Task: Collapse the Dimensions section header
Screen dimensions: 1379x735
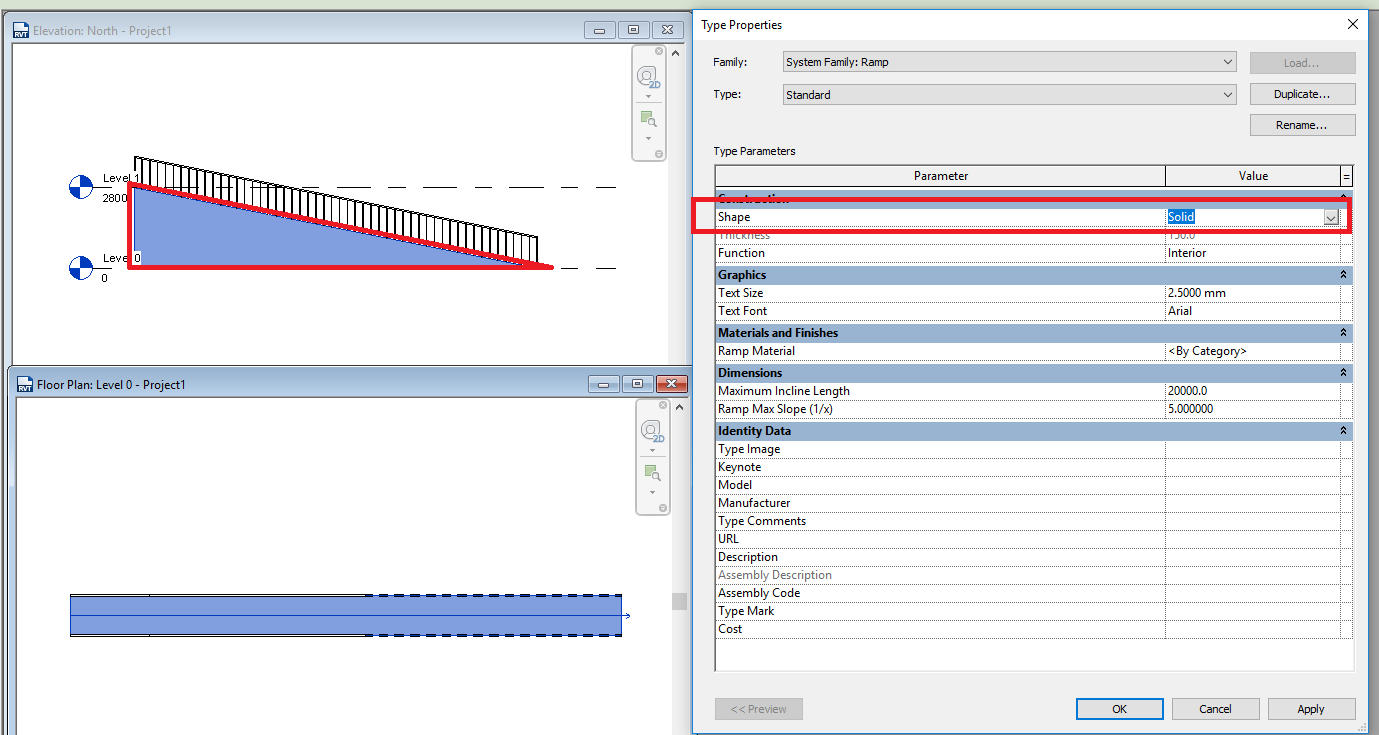Action: tap(1344, 372)
